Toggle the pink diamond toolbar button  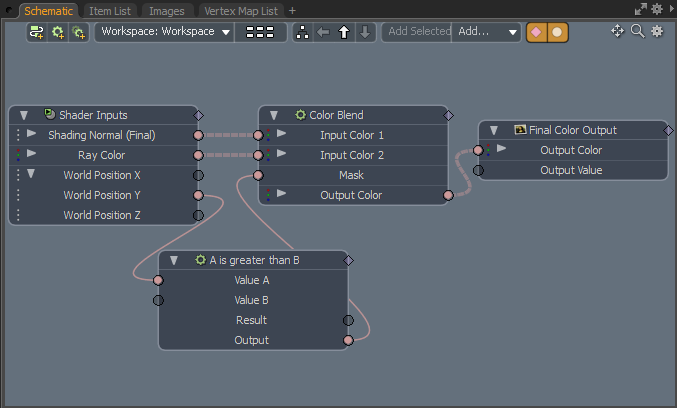[537, 32]
